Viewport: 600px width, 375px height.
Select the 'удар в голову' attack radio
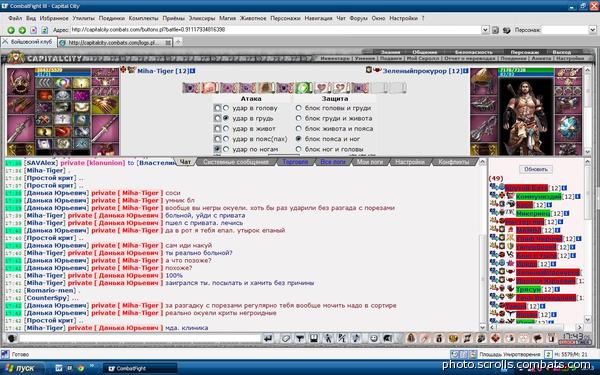(226, 108)
